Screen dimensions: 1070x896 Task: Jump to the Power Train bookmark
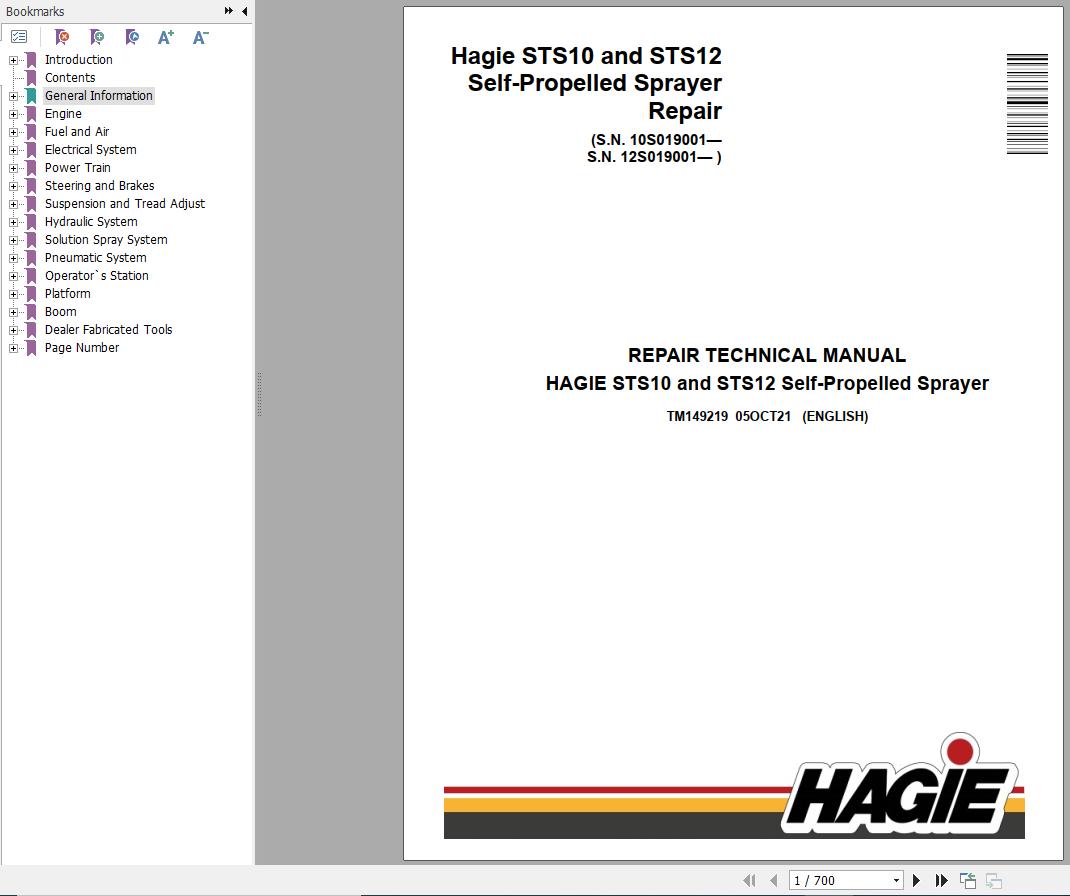77,168
